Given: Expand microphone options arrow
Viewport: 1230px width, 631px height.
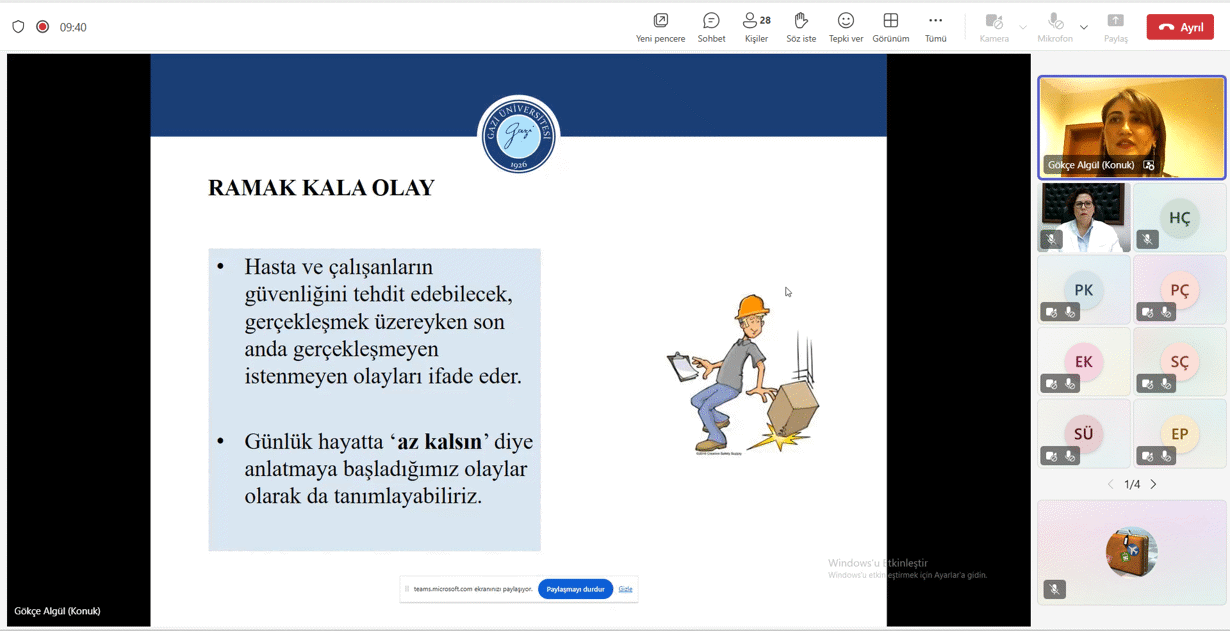Looking at the screenshot, I should point(1084,27).
